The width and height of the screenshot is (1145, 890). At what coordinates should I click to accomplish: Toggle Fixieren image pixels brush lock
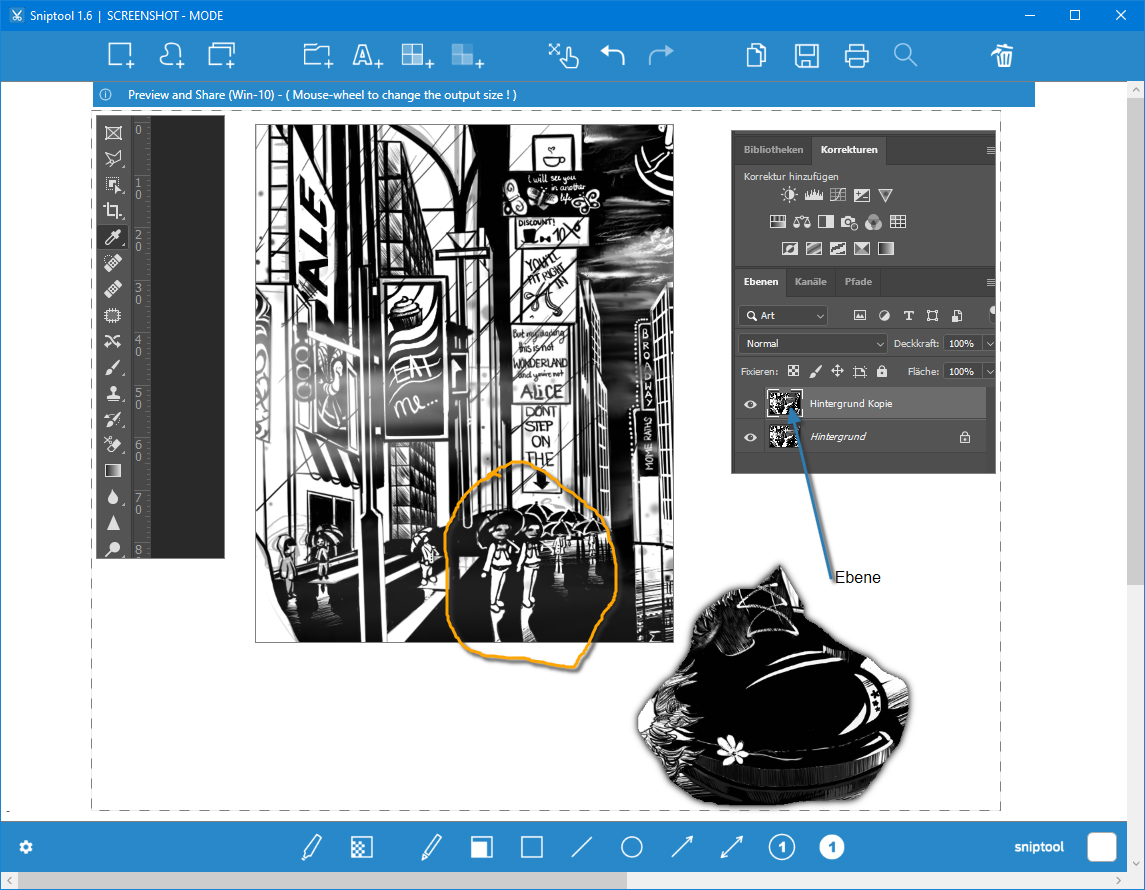click(x=815, y=372)
